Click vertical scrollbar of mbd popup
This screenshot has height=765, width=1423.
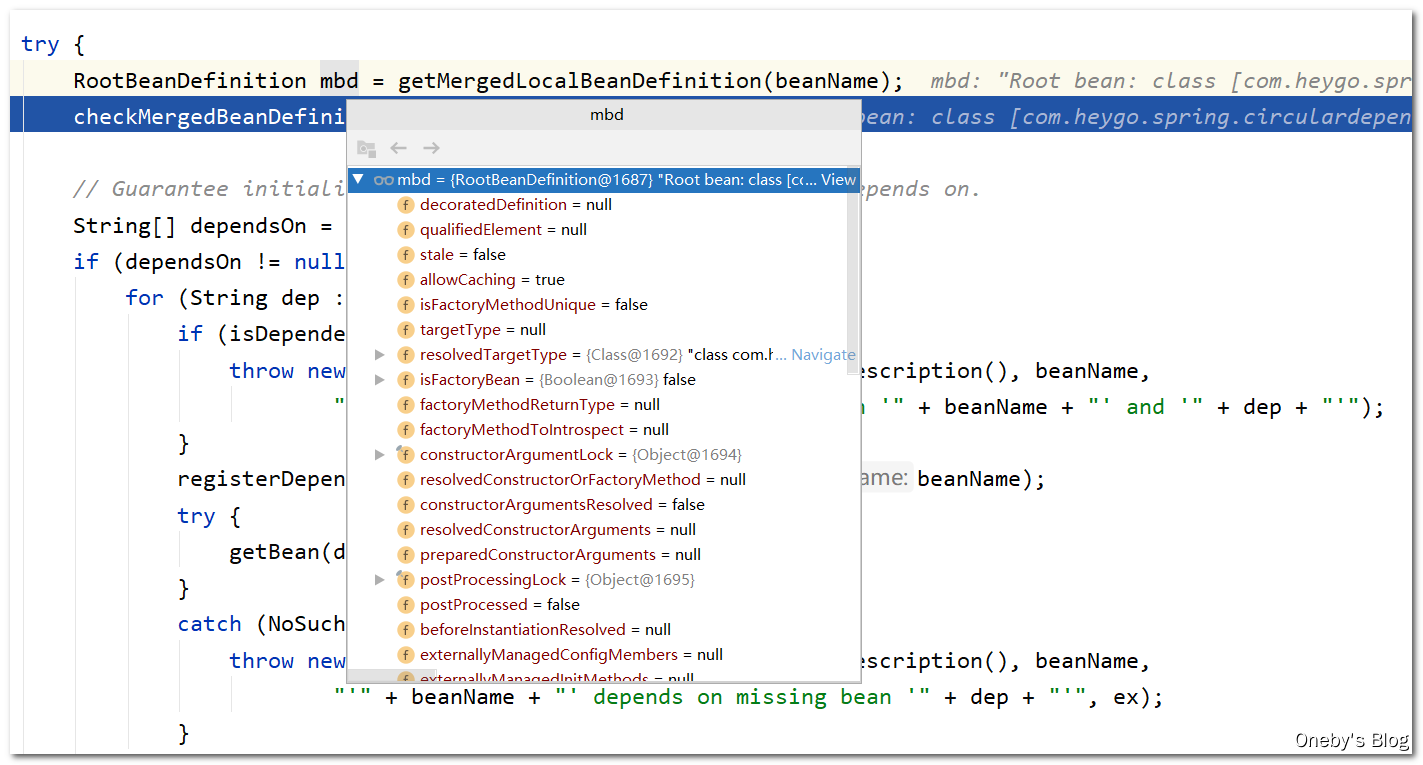point(853,270)
